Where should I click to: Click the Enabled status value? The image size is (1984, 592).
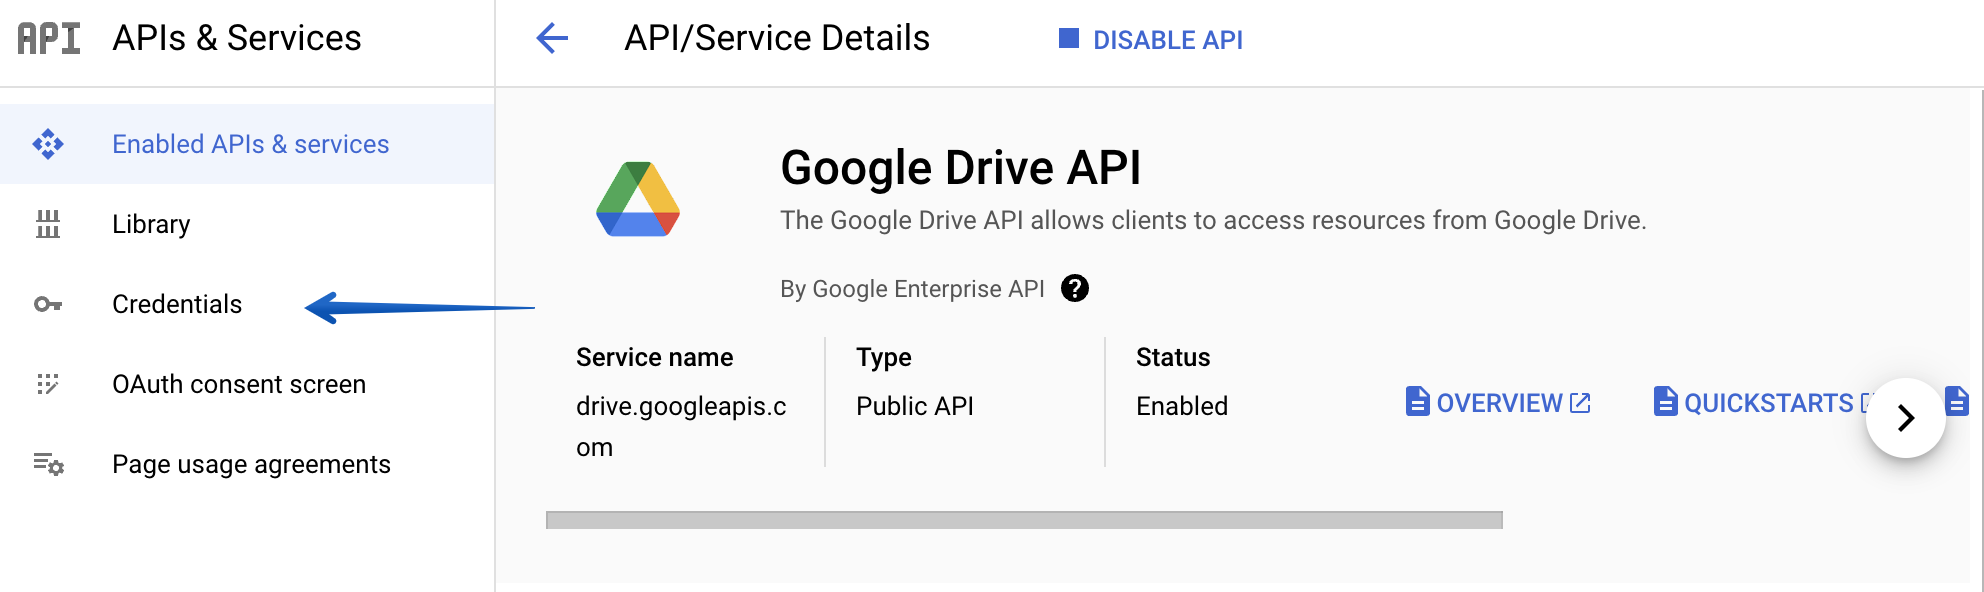coord(1182,406)
